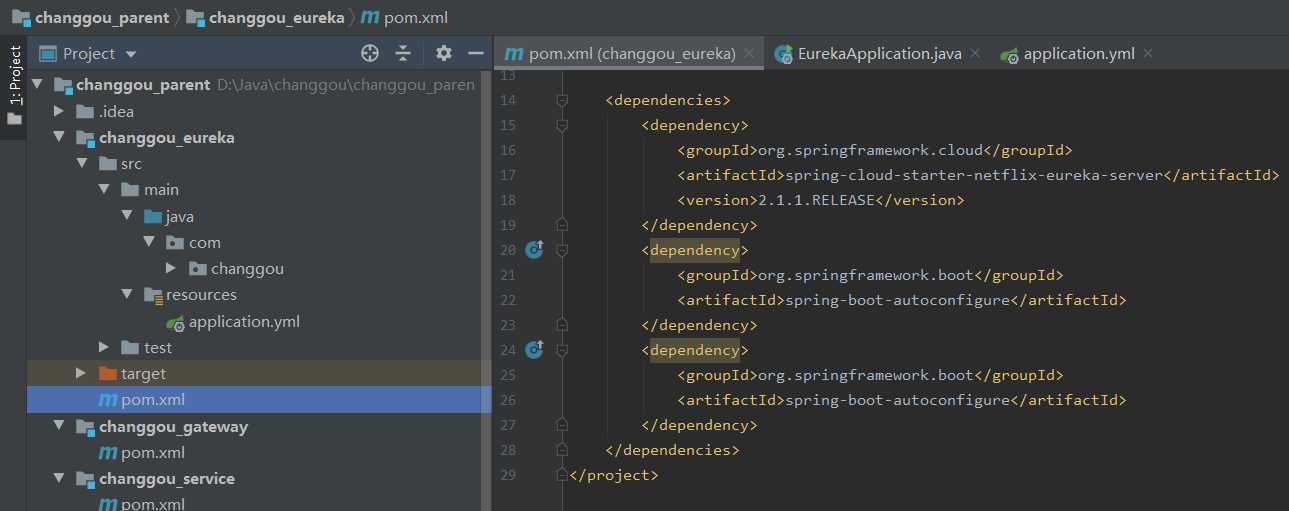
Task: Expand the test folder arrow
Action: pyautogui.click(x=104, y=347)
